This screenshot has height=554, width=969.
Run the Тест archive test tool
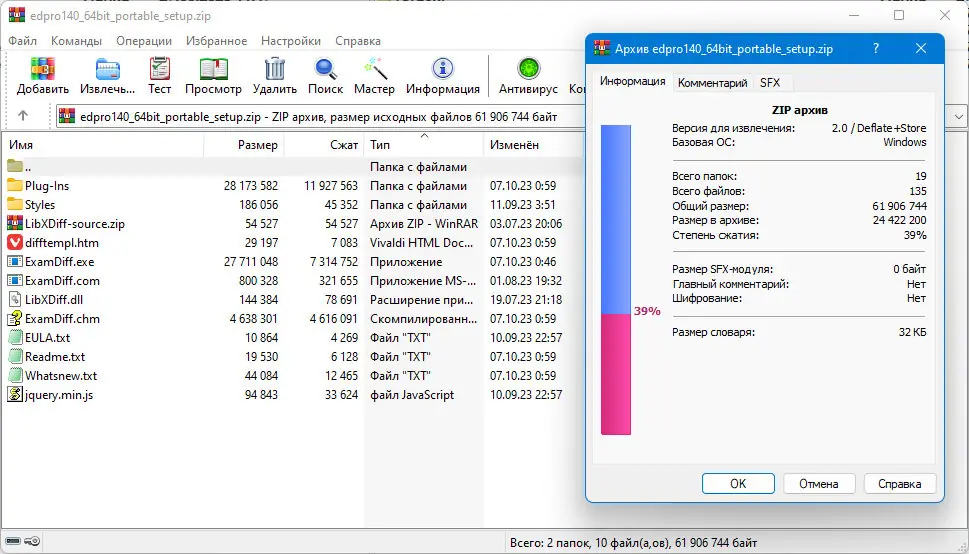pyautogui.click(x=159, y=69)
